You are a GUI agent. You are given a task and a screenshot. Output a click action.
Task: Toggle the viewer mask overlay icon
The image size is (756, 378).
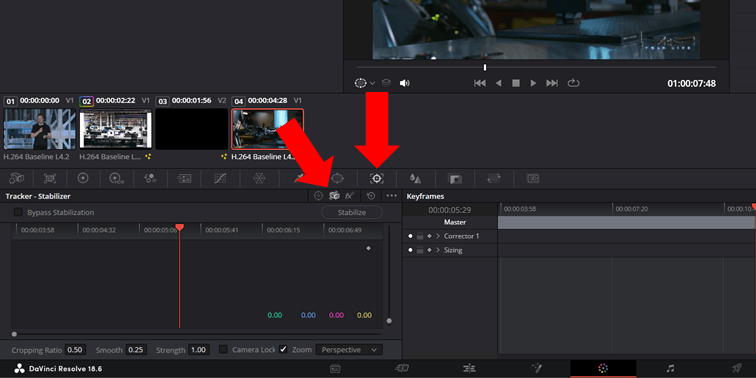click(x=361, y=83)
